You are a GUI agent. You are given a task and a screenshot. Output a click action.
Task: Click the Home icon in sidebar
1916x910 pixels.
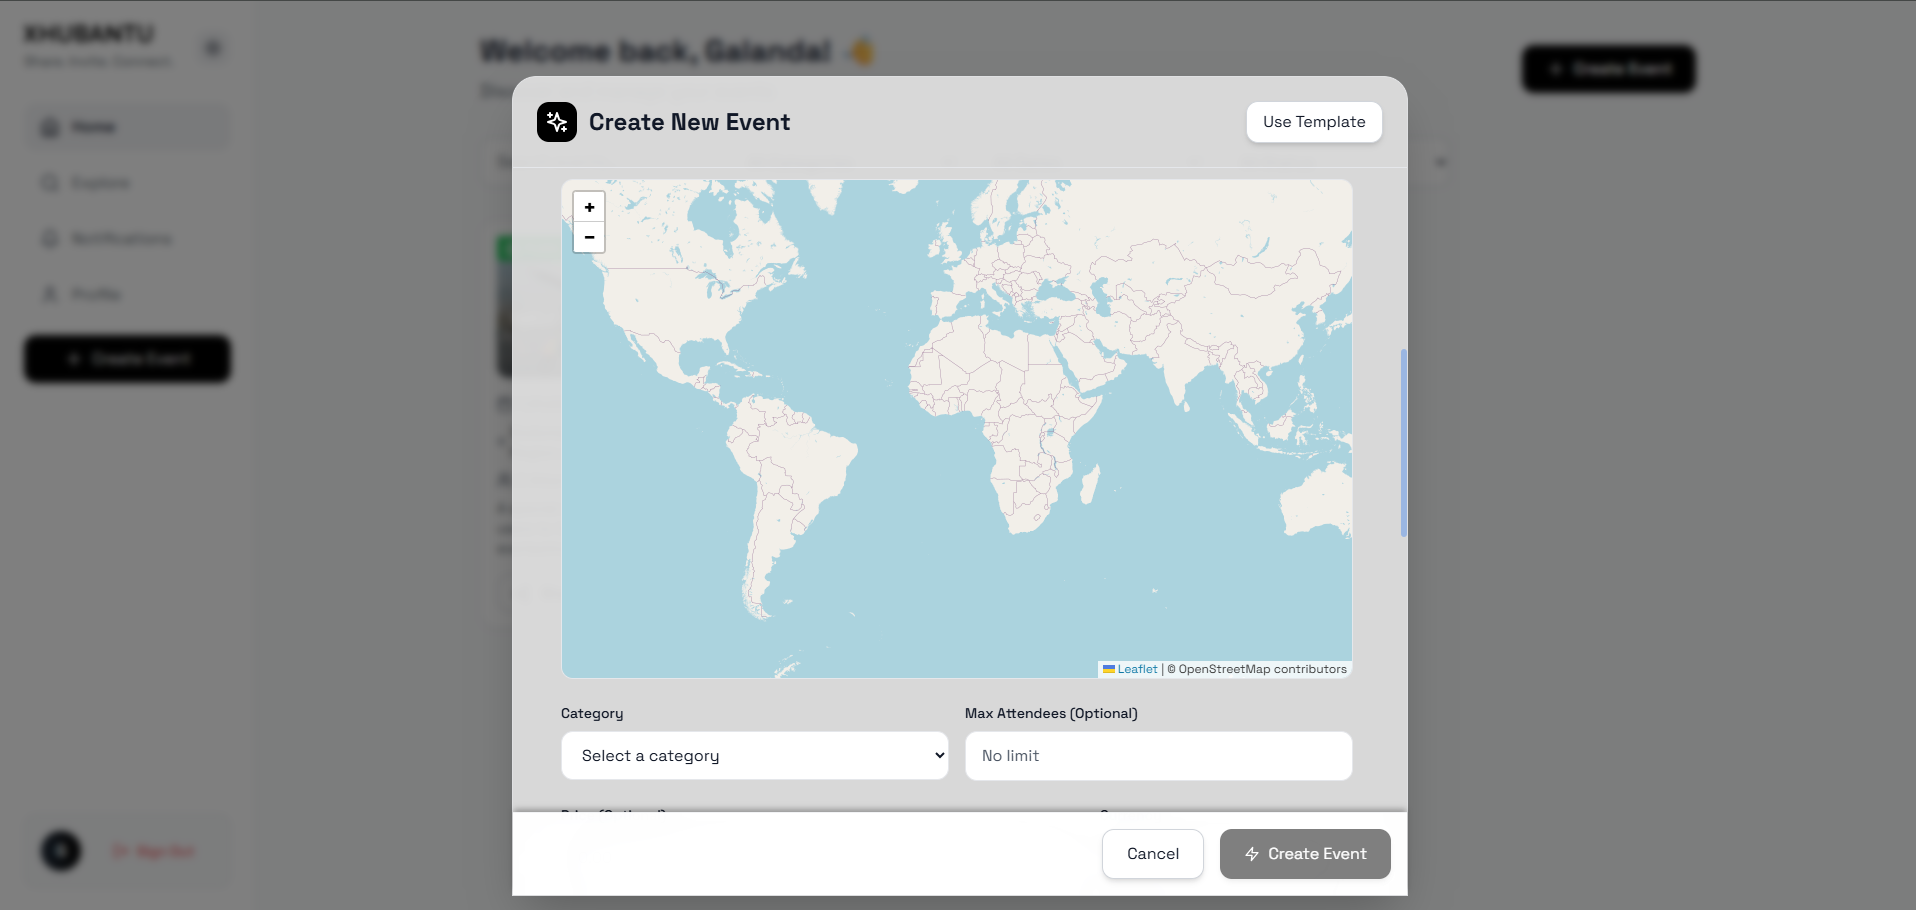click(50, 127)
